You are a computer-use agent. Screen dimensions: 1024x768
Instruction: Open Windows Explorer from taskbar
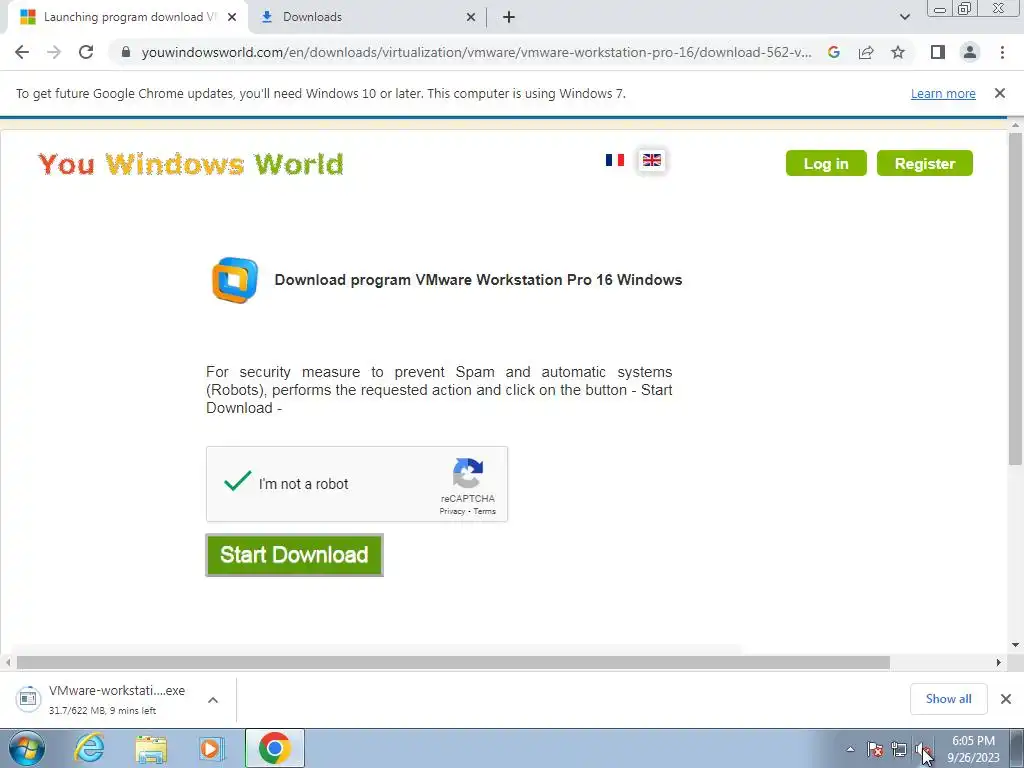152,748
